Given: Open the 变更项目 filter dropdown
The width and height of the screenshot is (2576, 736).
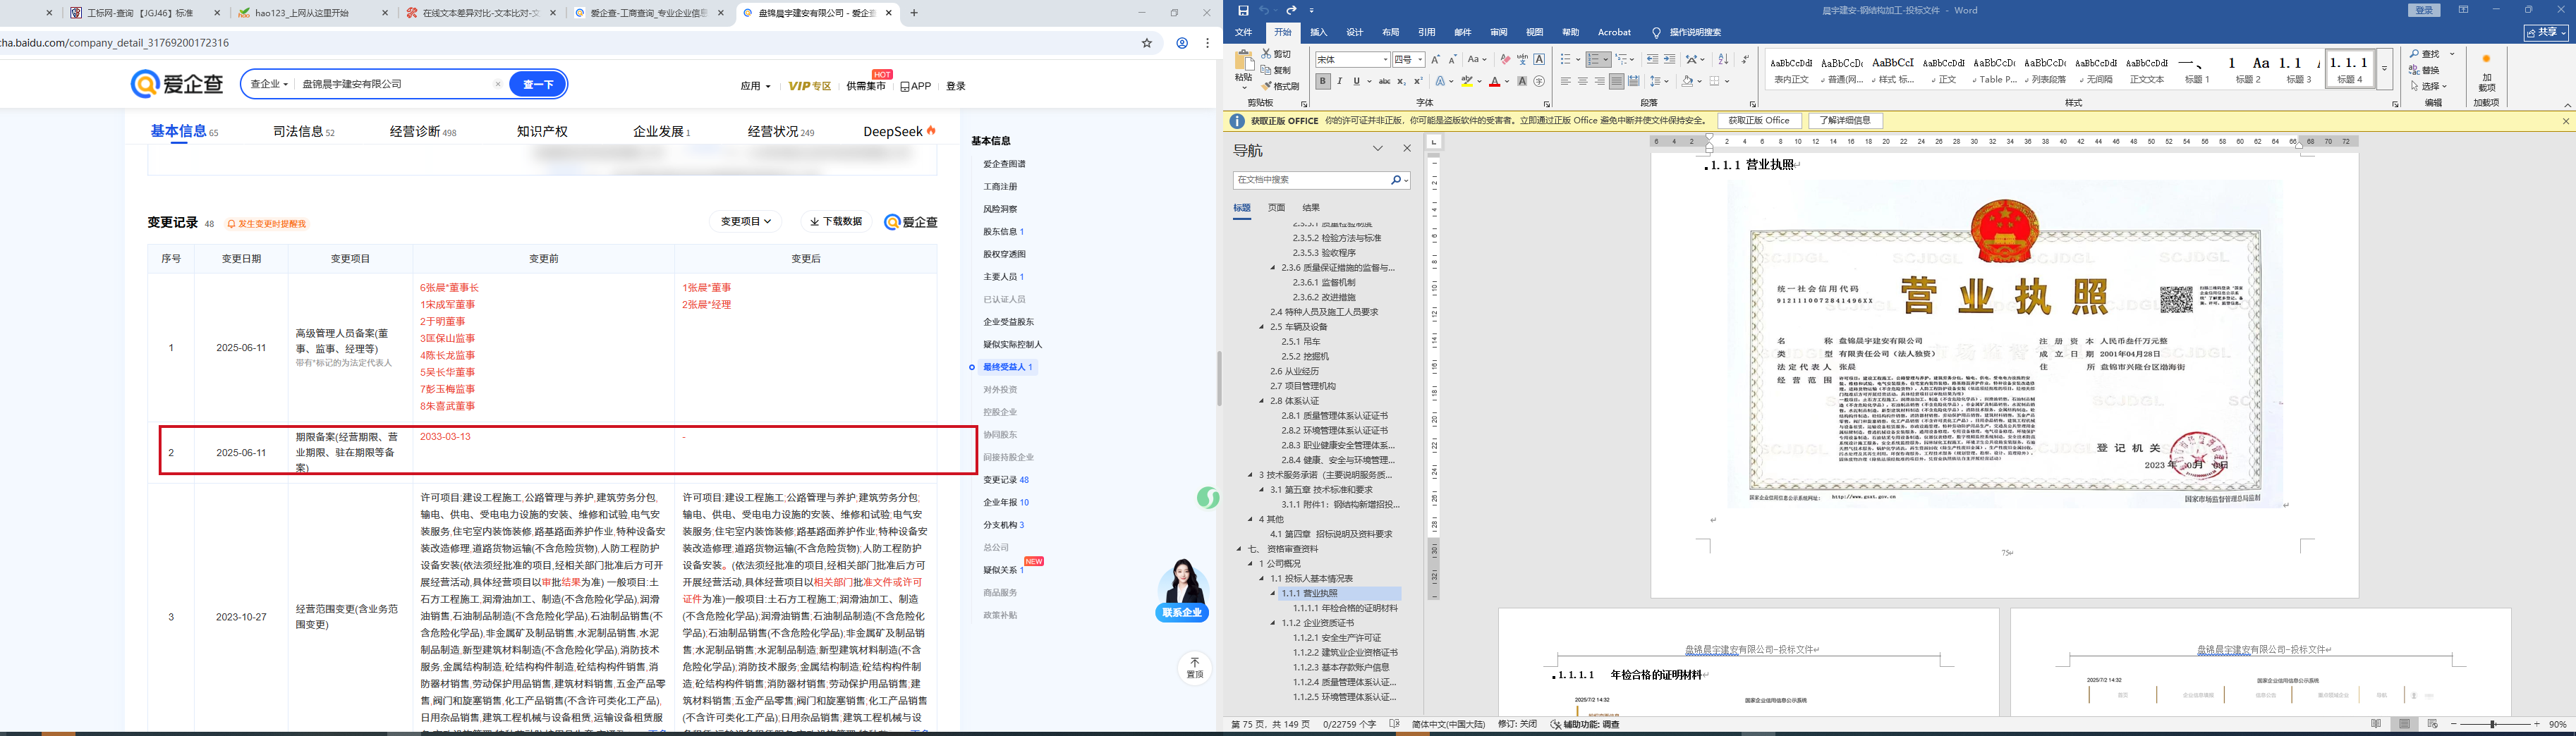Looking at the screenshot, I should (x=746, y=222).
